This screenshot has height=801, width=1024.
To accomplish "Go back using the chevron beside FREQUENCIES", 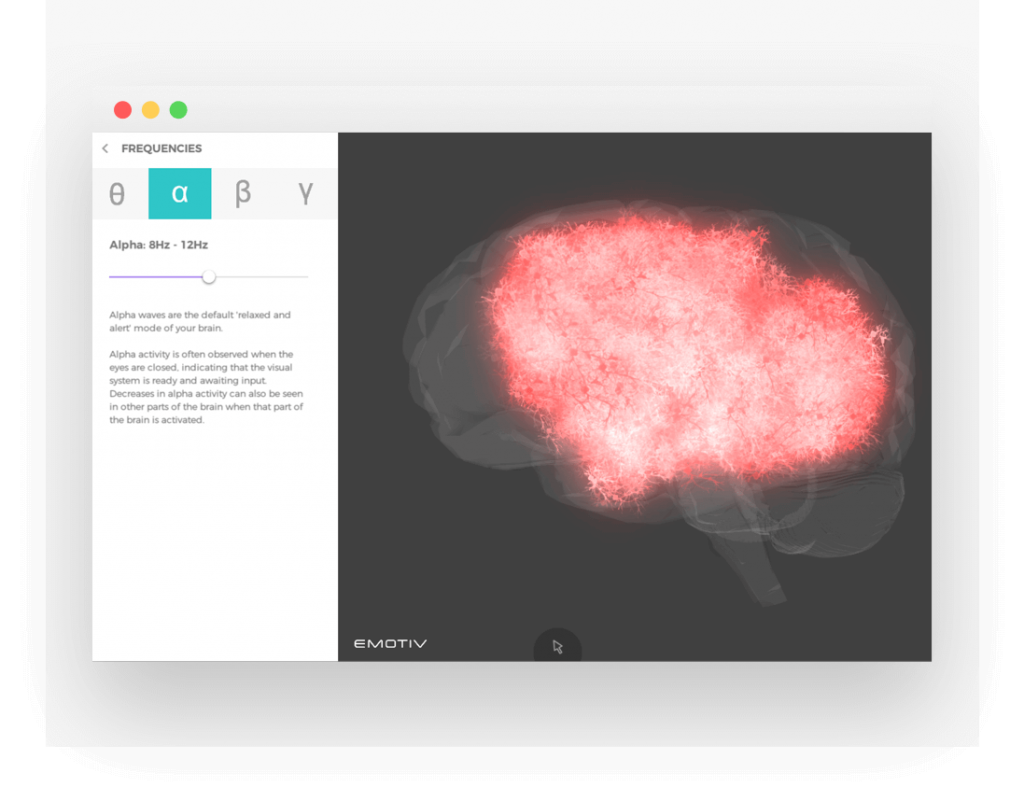I will click(x=105, y=149).
